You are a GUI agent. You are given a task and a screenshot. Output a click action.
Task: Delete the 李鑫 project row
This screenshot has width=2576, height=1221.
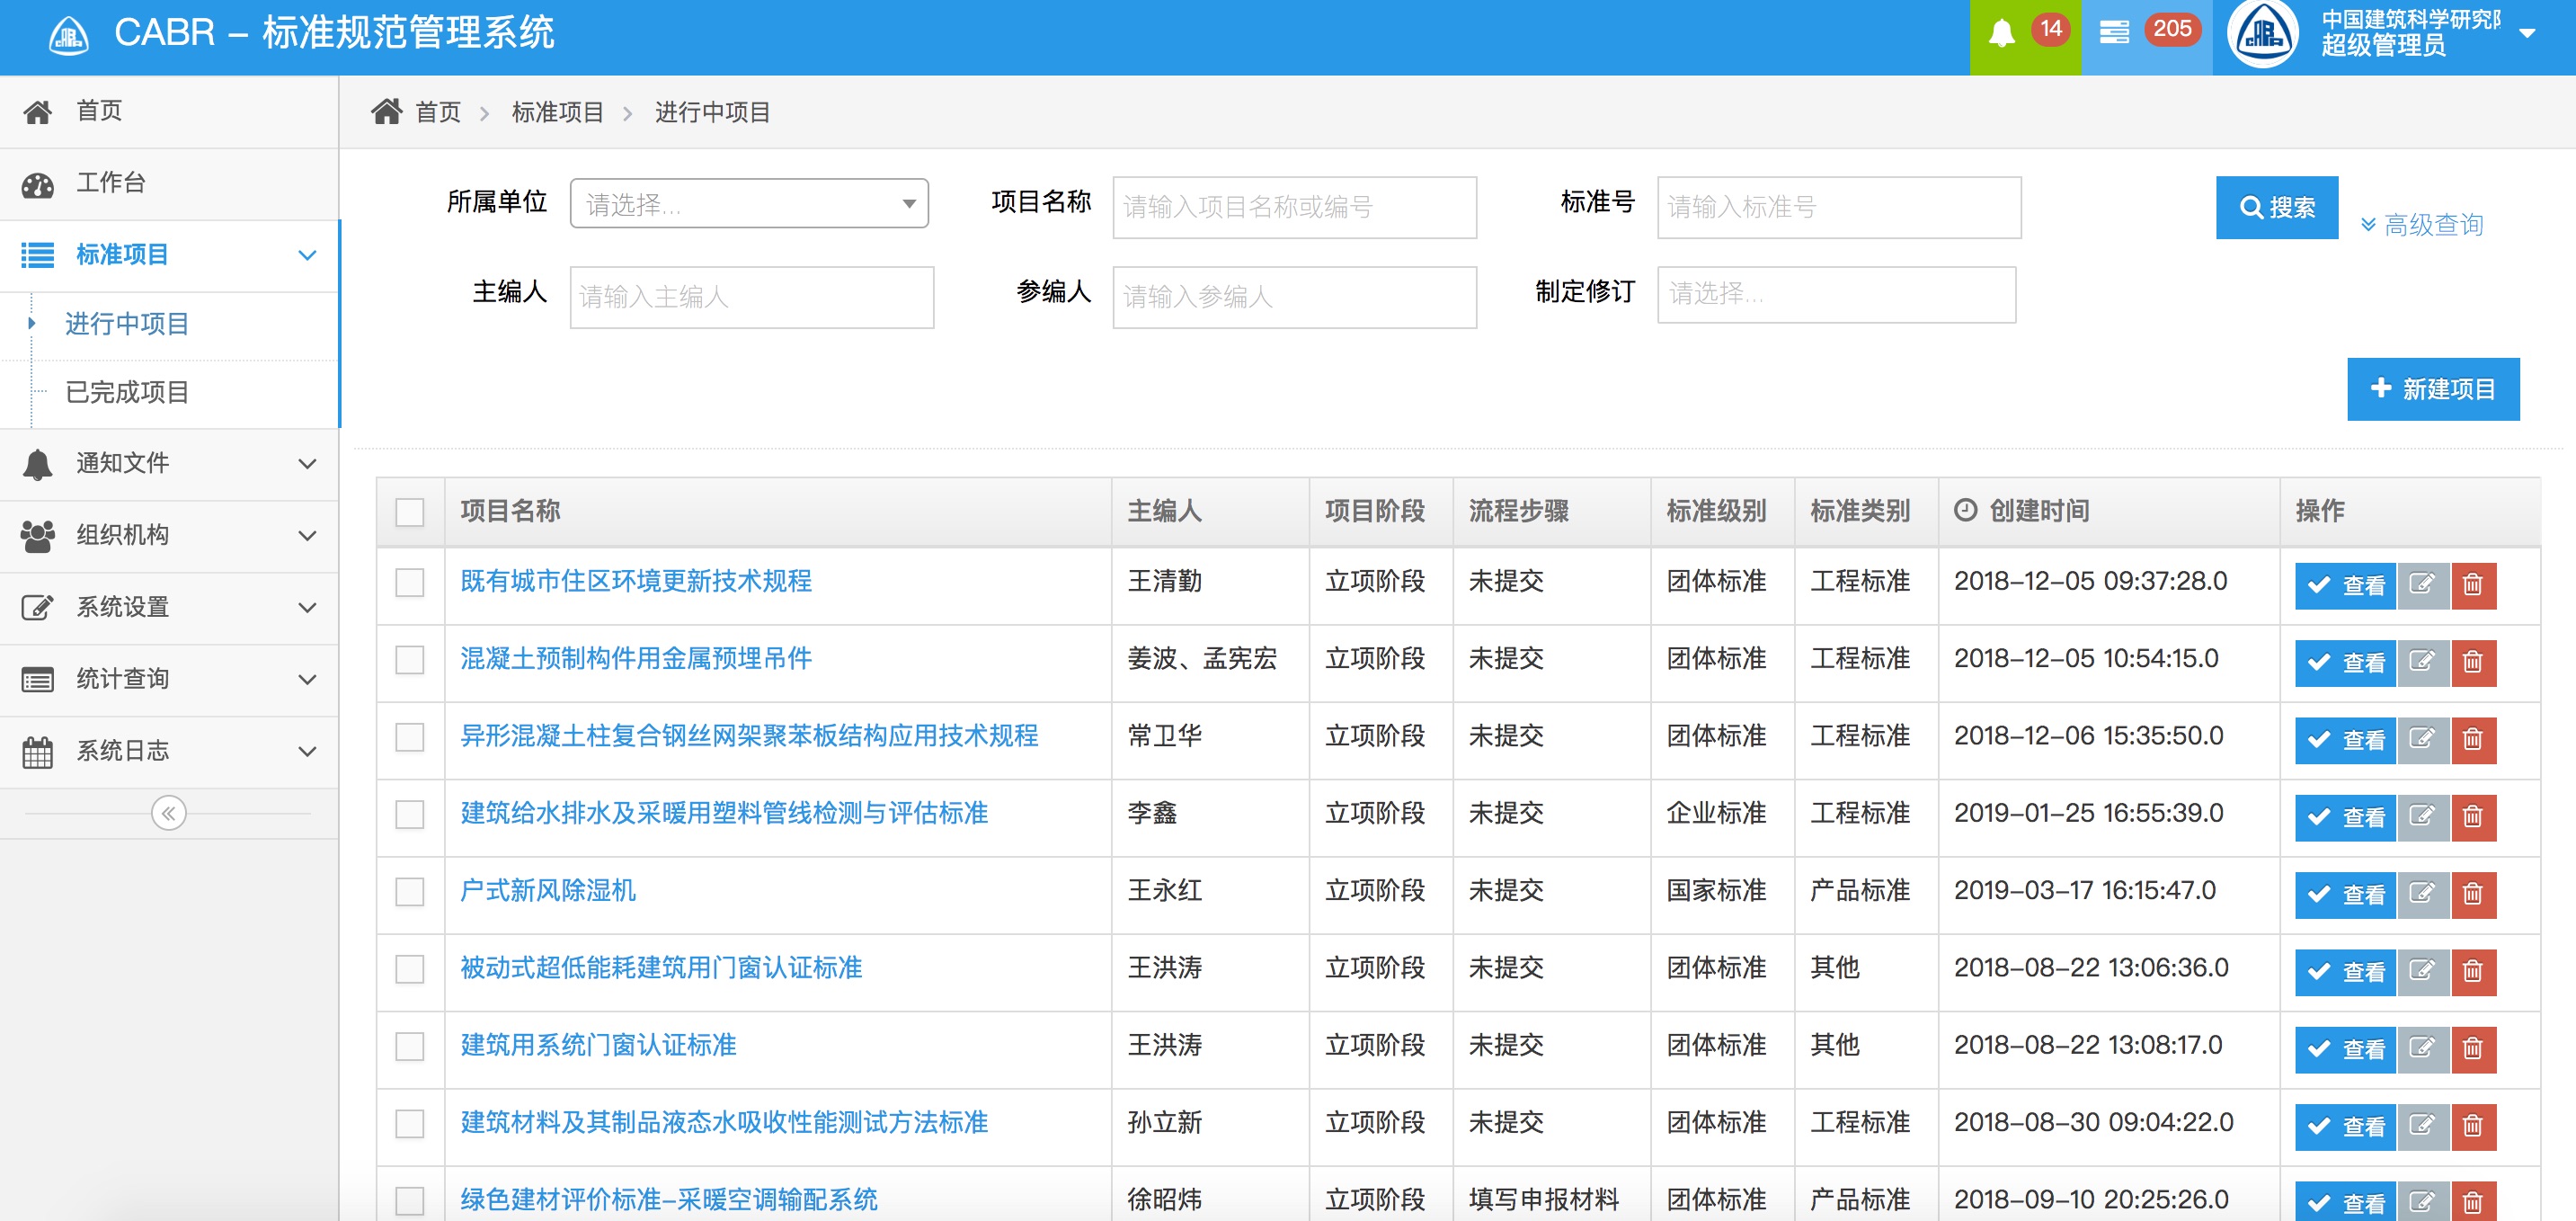[x=2473, y=816]
